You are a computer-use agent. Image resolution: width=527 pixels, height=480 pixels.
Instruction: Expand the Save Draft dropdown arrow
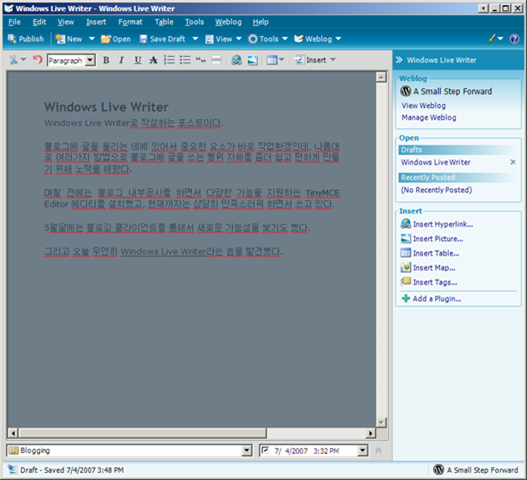pos(195,39)
